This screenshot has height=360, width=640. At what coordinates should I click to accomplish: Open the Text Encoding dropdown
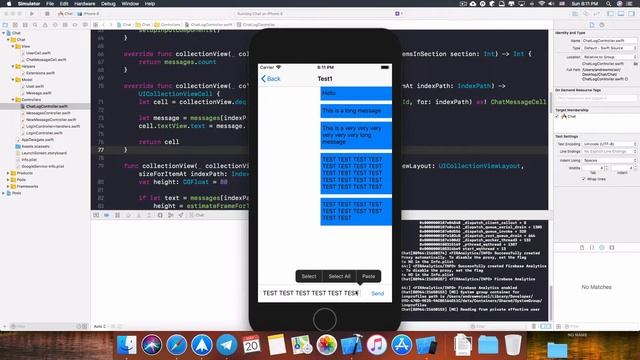coord(609,144)
